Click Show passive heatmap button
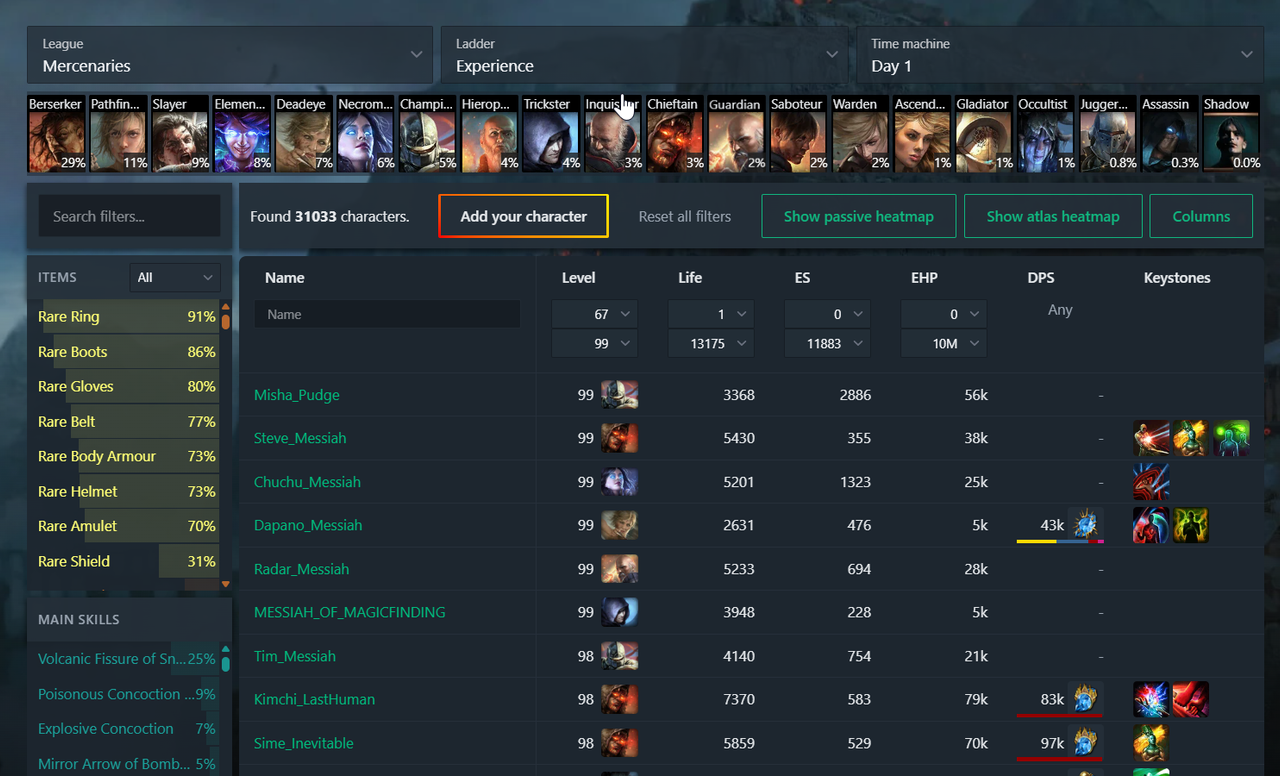 coord(859,216)
